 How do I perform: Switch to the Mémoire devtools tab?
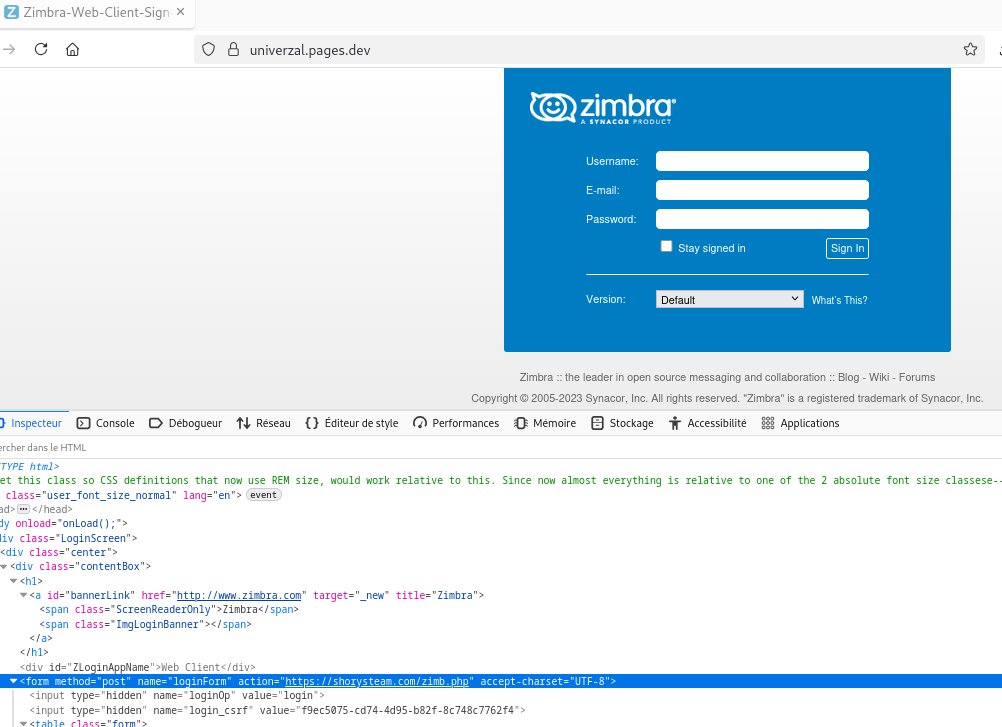pos(545,423)
